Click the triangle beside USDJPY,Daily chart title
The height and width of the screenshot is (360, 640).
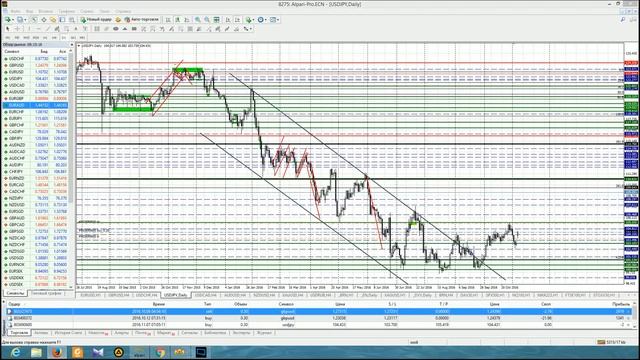click(x=79, y=46)
